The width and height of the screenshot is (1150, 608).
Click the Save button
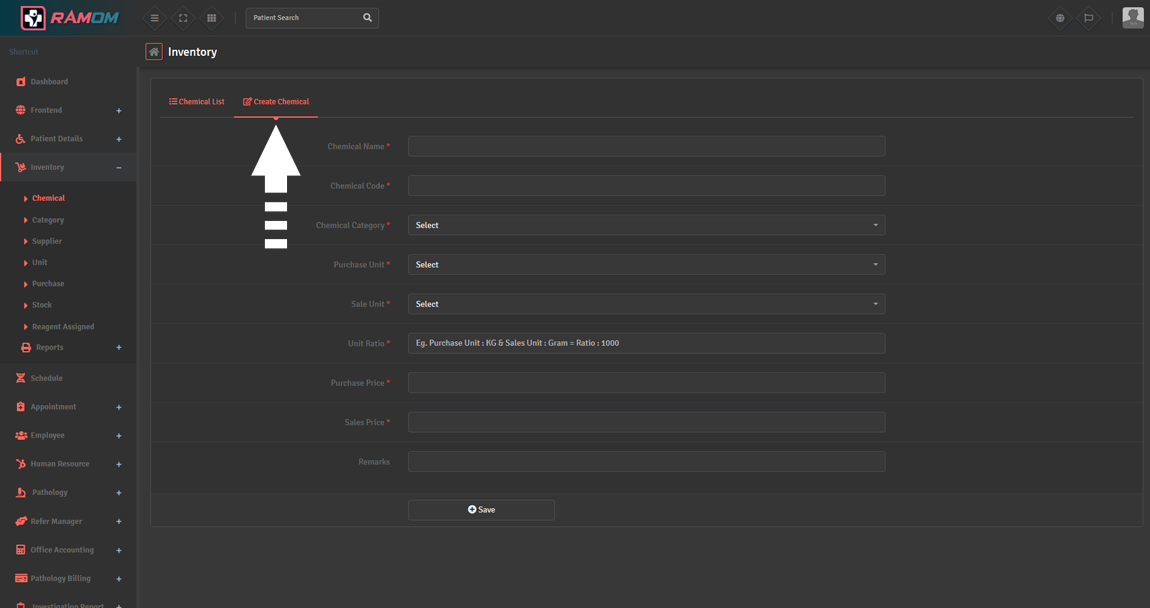click(481, 510)
